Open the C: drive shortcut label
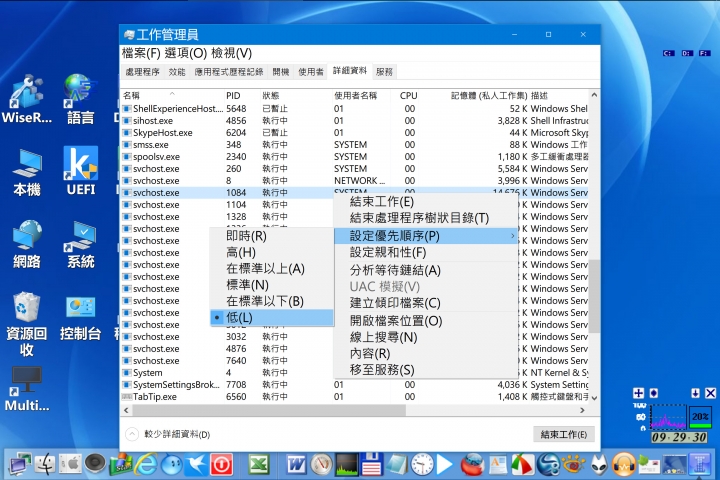The image size is (720, 480). (669, 53)
